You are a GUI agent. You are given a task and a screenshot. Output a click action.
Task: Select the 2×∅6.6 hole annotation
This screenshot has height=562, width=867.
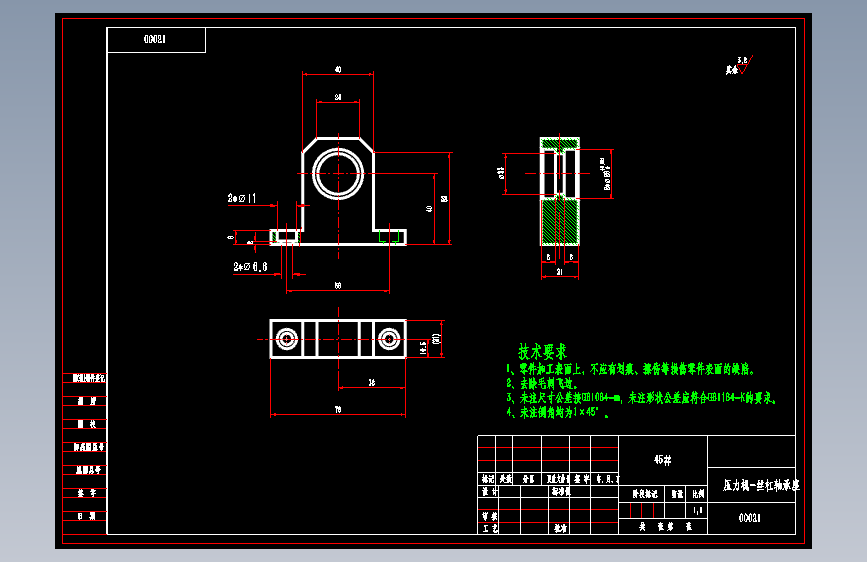[250, 267]
